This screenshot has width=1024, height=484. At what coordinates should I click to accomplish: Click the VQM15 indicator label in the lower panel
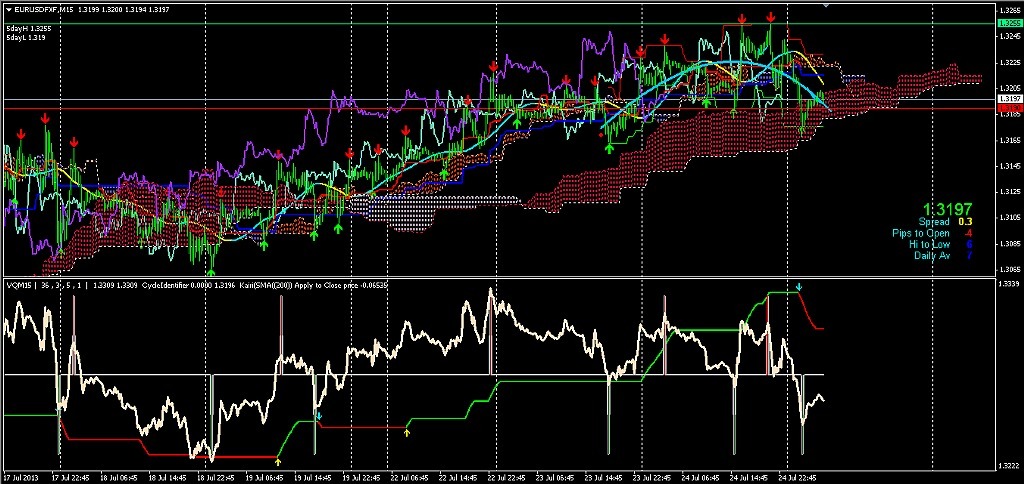click(18, 285)
